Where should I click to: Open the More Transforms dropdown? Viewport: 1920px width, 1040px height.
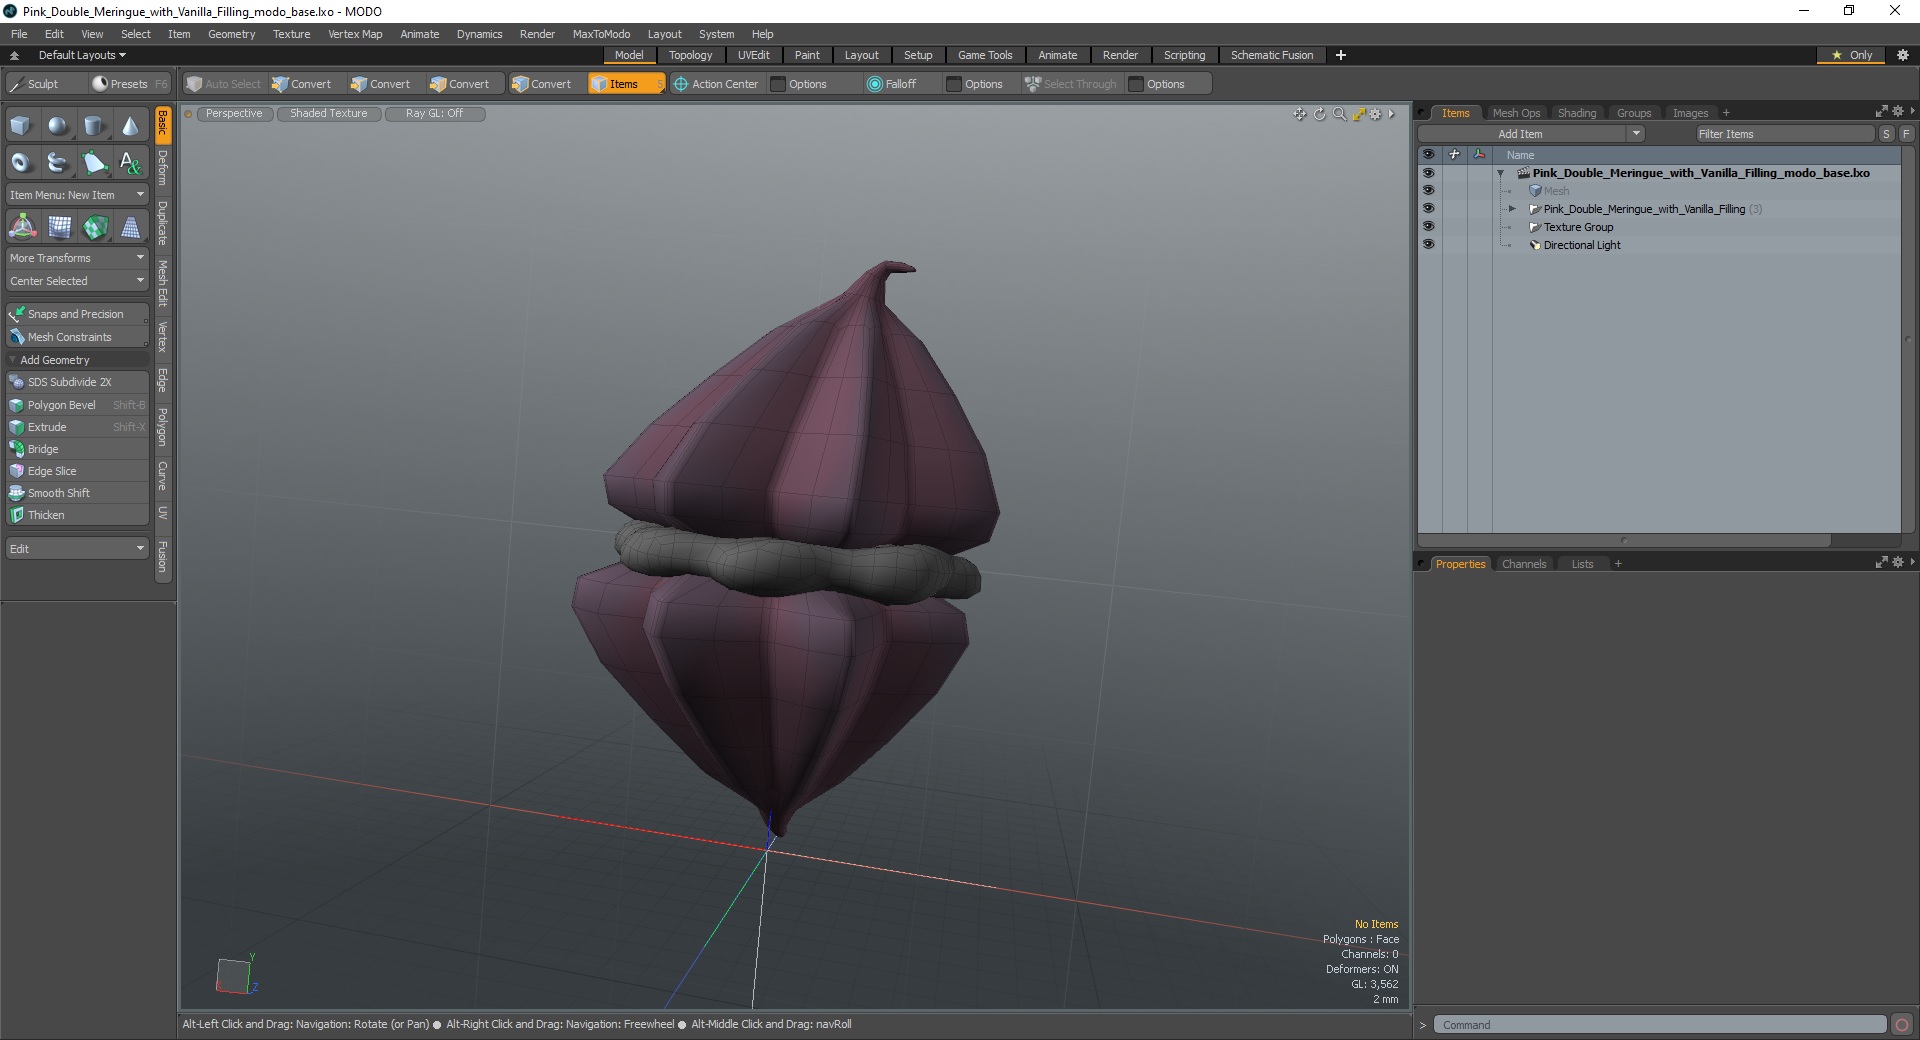(78, 258)
